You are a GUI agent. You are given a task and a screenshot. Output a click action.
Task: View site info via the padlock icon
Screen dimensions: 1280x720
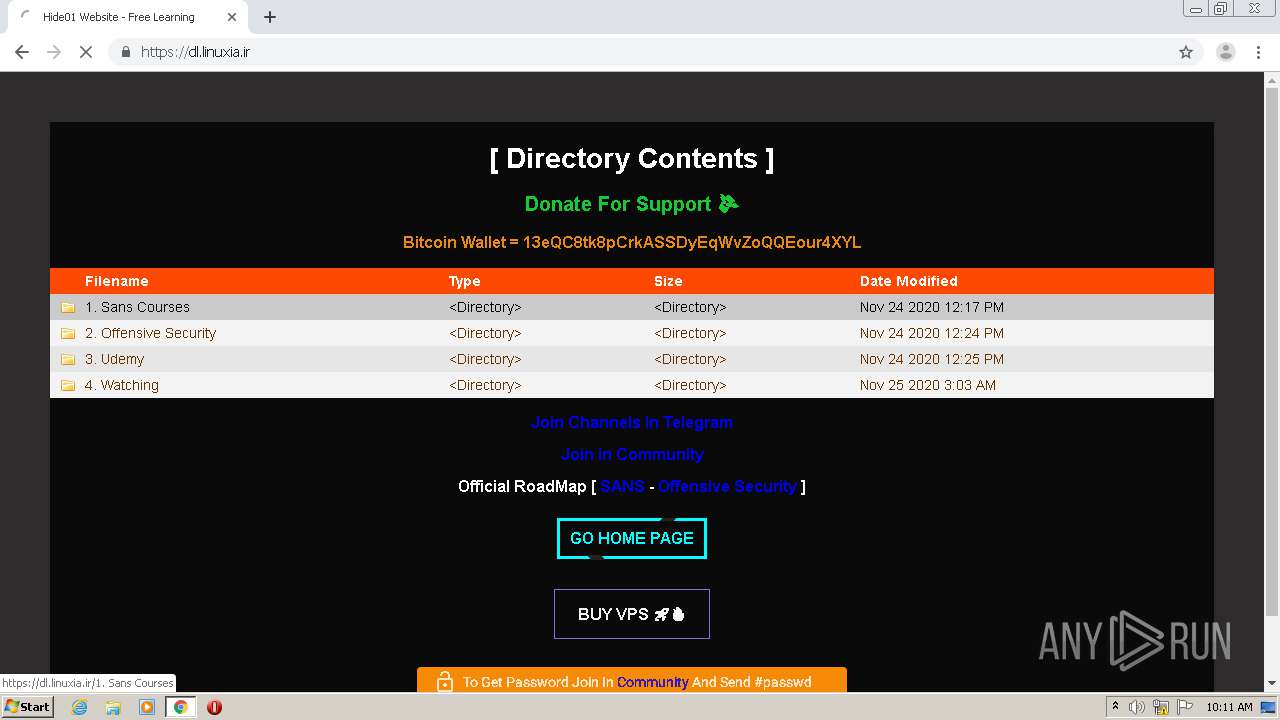point(125,52)
